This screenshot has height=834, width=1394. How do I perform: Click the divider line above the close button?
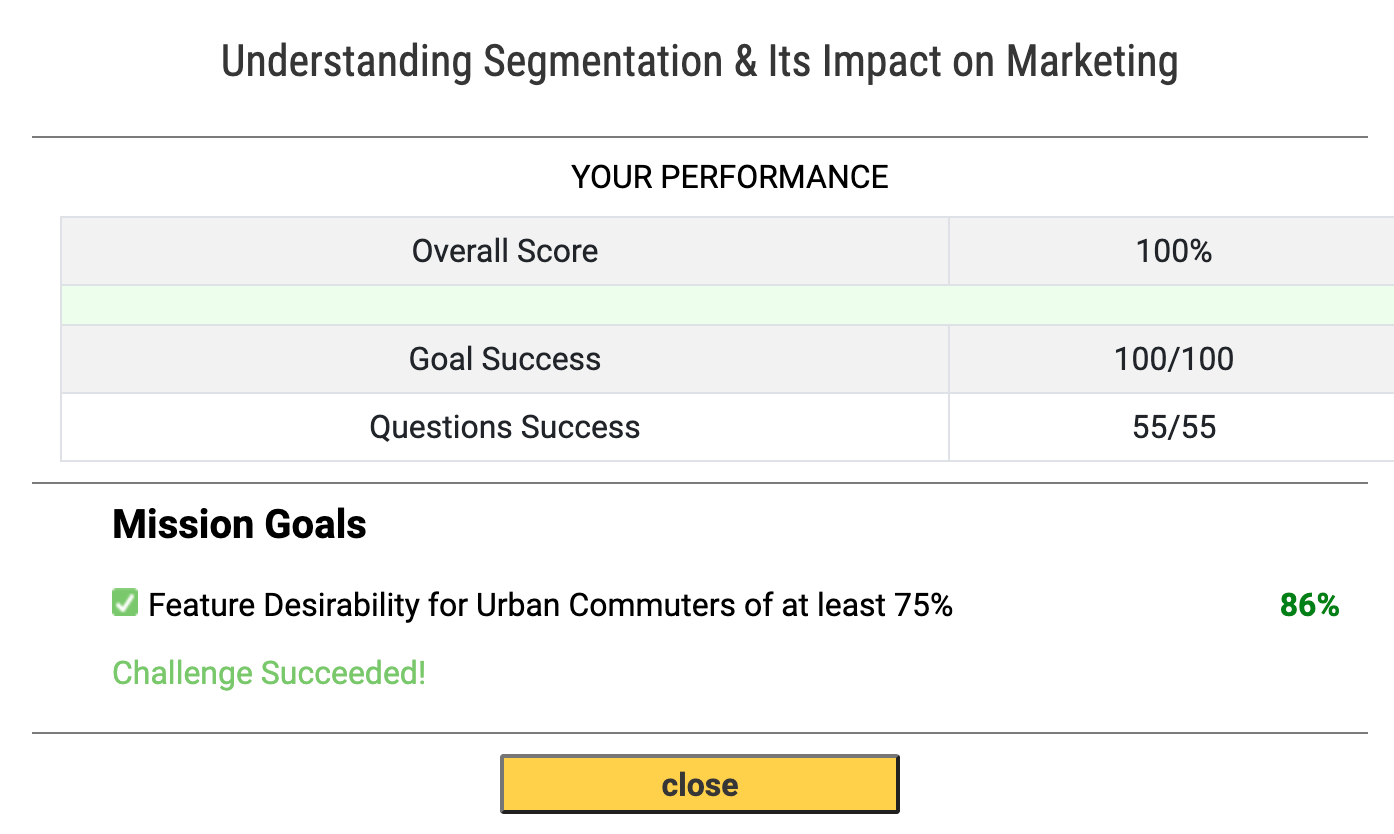point(699,733)
